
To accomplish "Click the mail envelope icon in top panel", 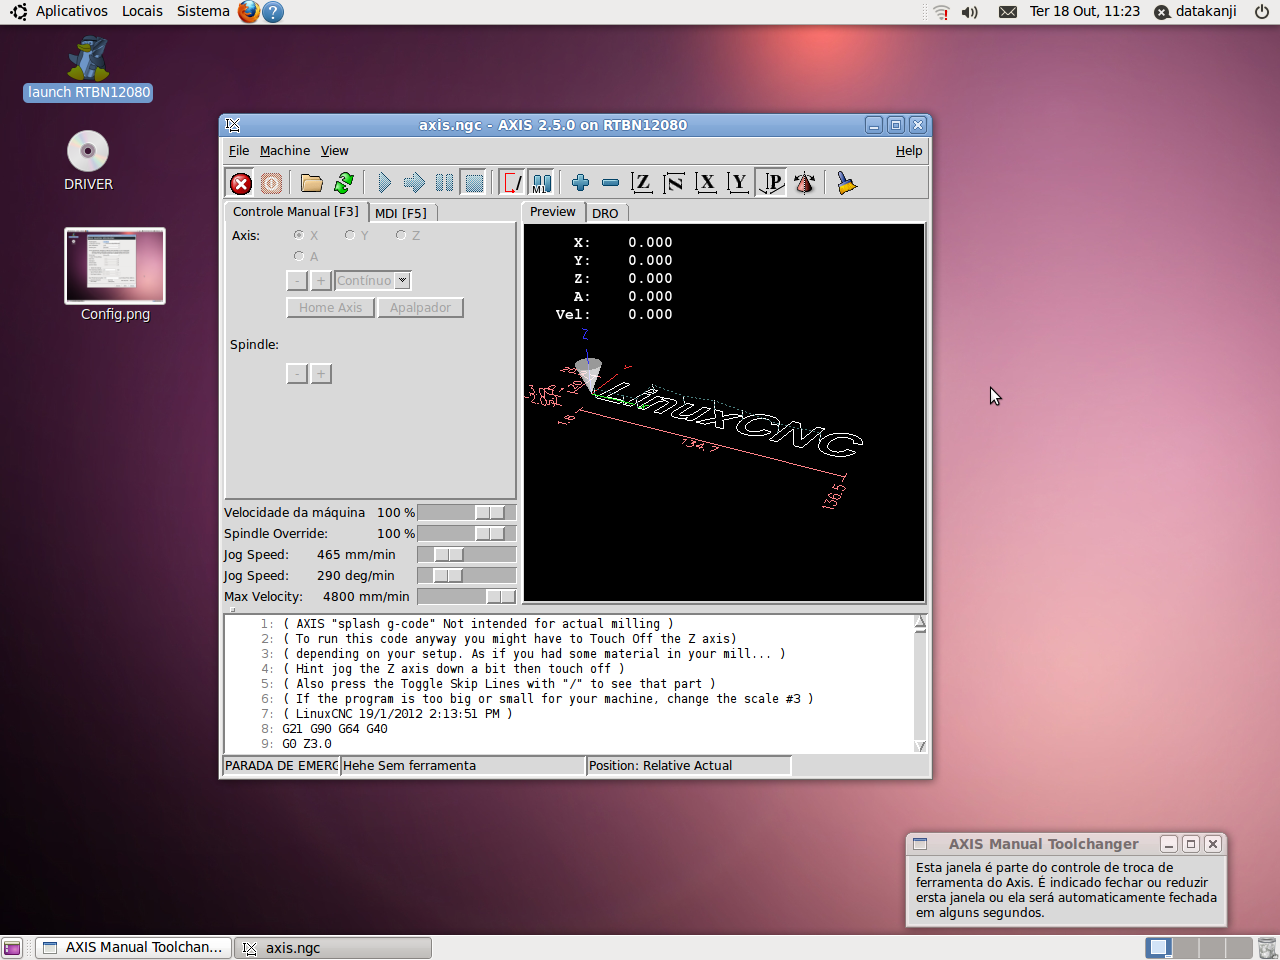I will click(x=1008, y=12).
